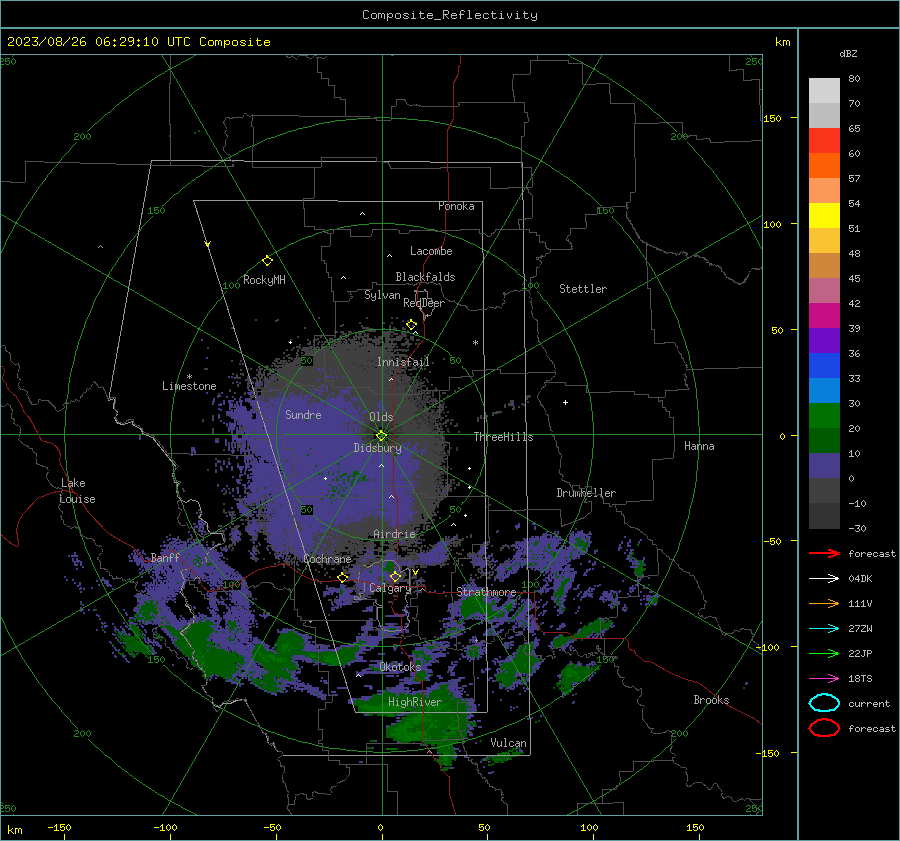Click the yellow 51-54 dBZ swatch

[824, 216]
